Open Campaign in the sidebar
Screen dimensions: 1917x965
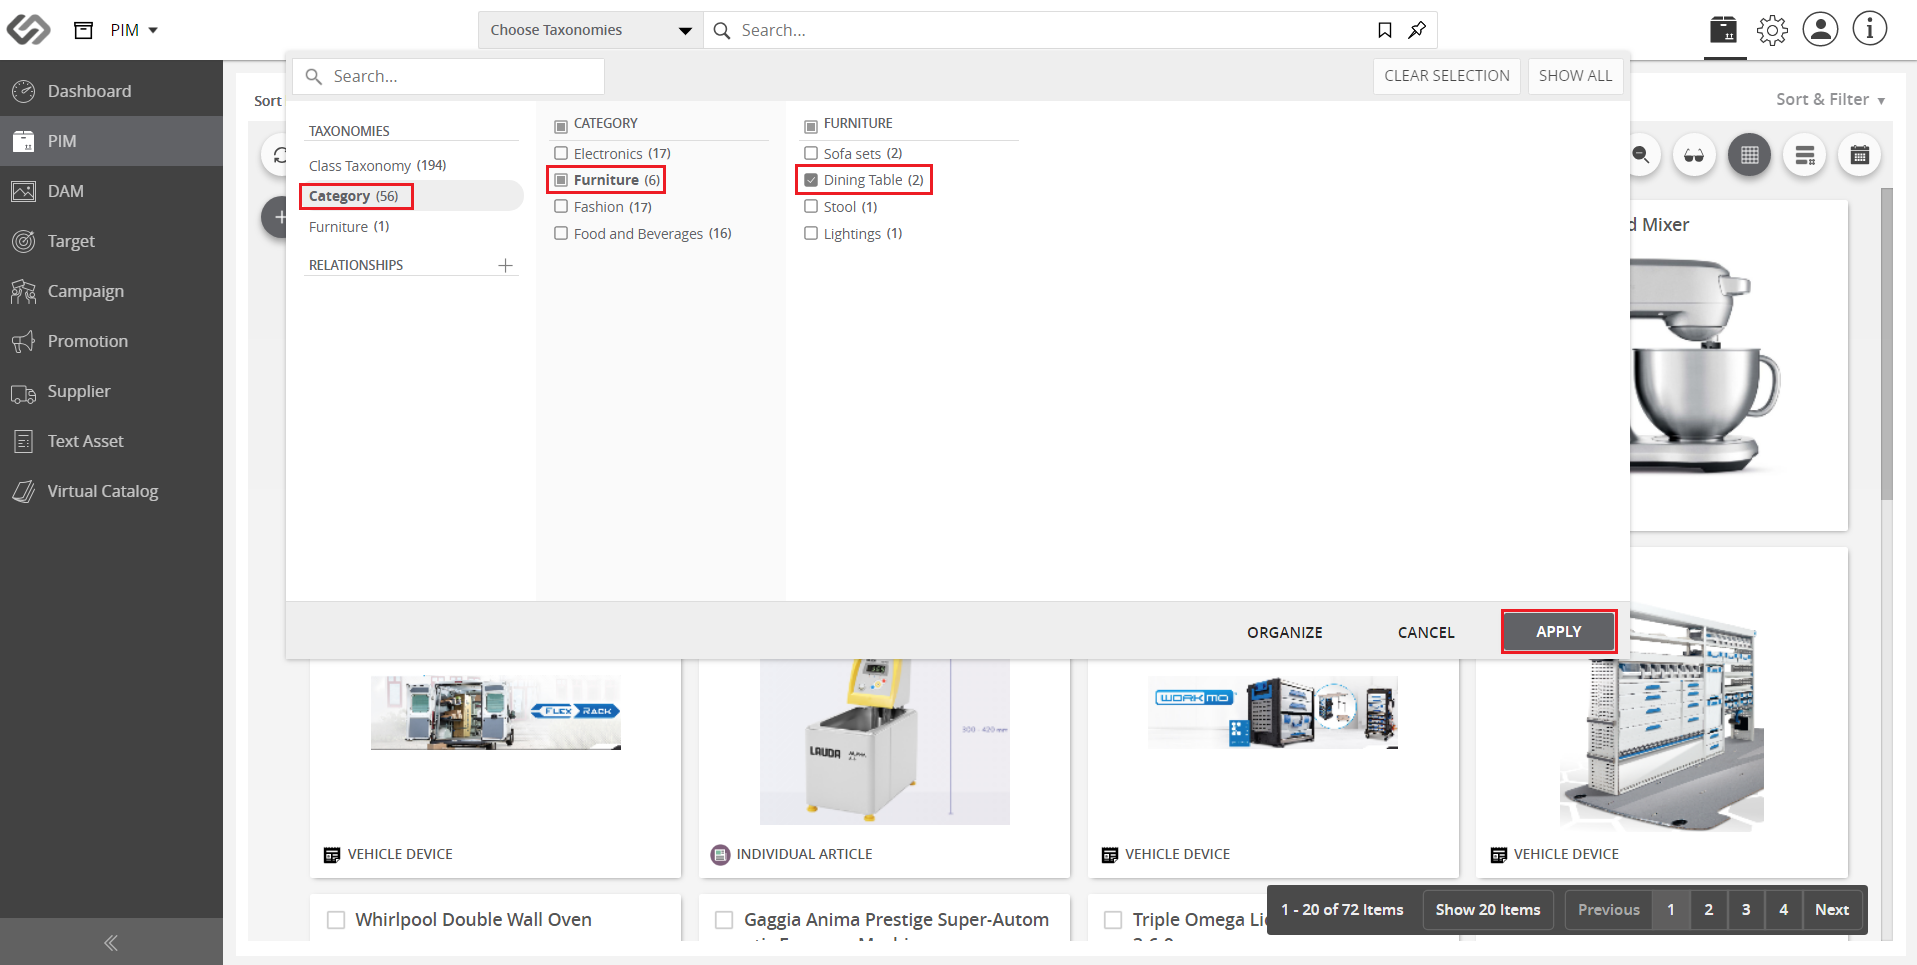click(x=111, y=291)
